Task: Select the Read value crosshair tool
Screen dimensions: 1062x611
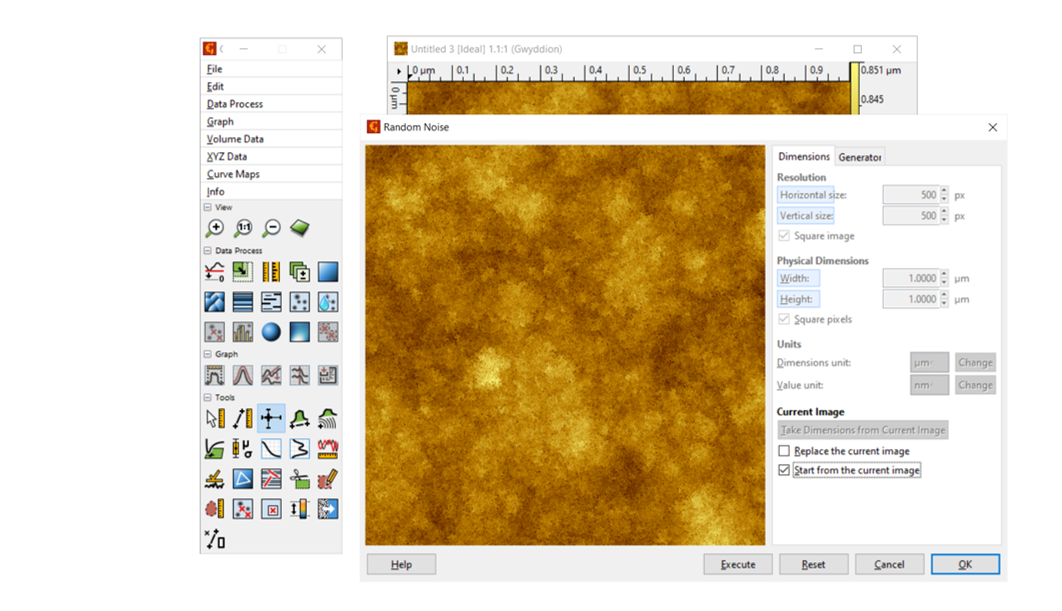Action: (x=271, y=419)
